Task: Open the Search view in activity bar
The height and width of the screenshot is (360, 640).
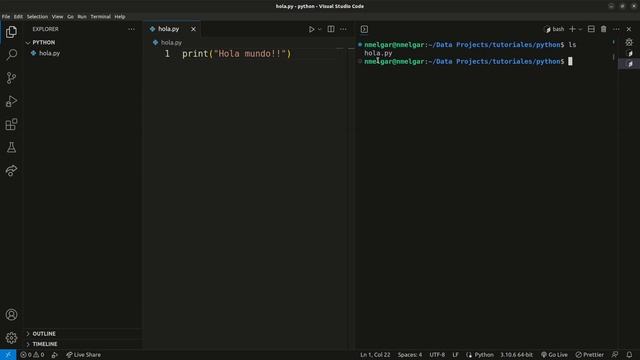Action: 11,54
